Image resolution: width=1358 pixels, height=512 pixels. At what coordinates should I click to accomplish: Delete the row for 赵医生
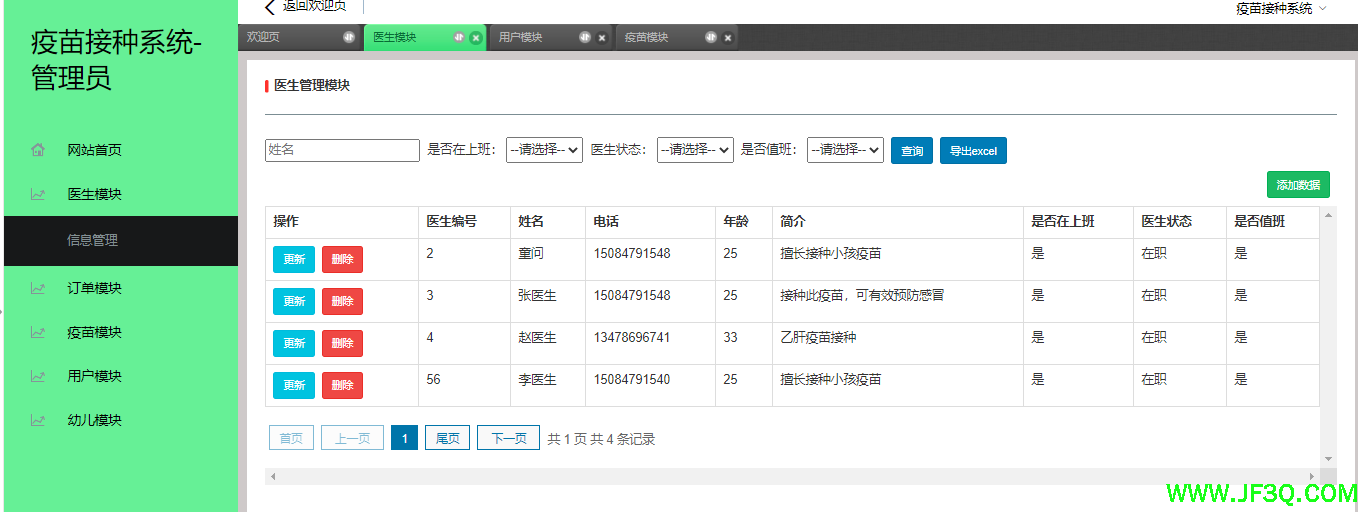[342, 343]
